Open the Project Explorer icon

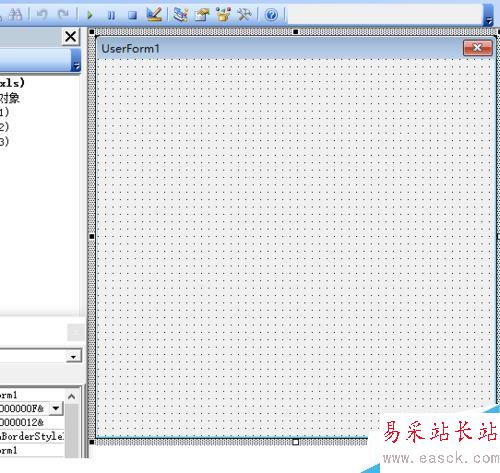[181, 15]
